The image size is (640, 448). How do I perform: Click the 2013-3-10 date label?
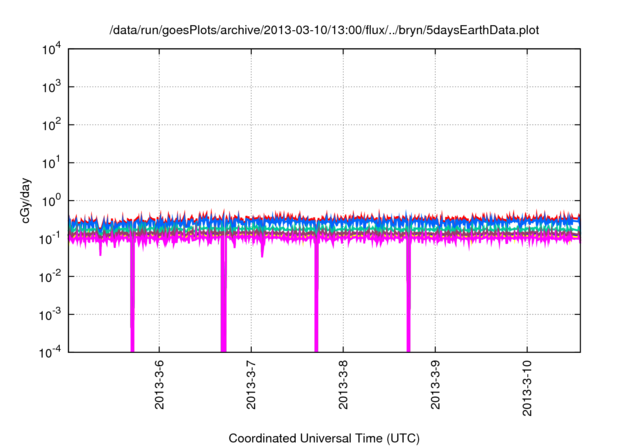click(x=527, y=388)
